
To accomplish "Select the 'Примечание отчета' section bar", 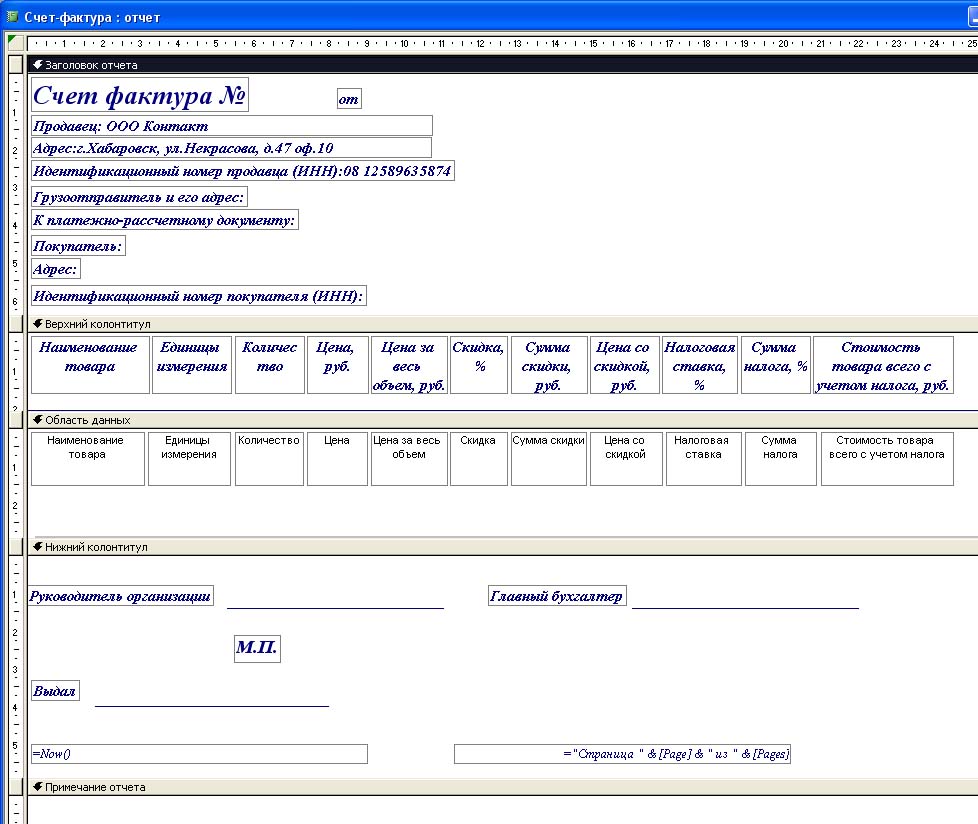I will (x=503, y=787).
